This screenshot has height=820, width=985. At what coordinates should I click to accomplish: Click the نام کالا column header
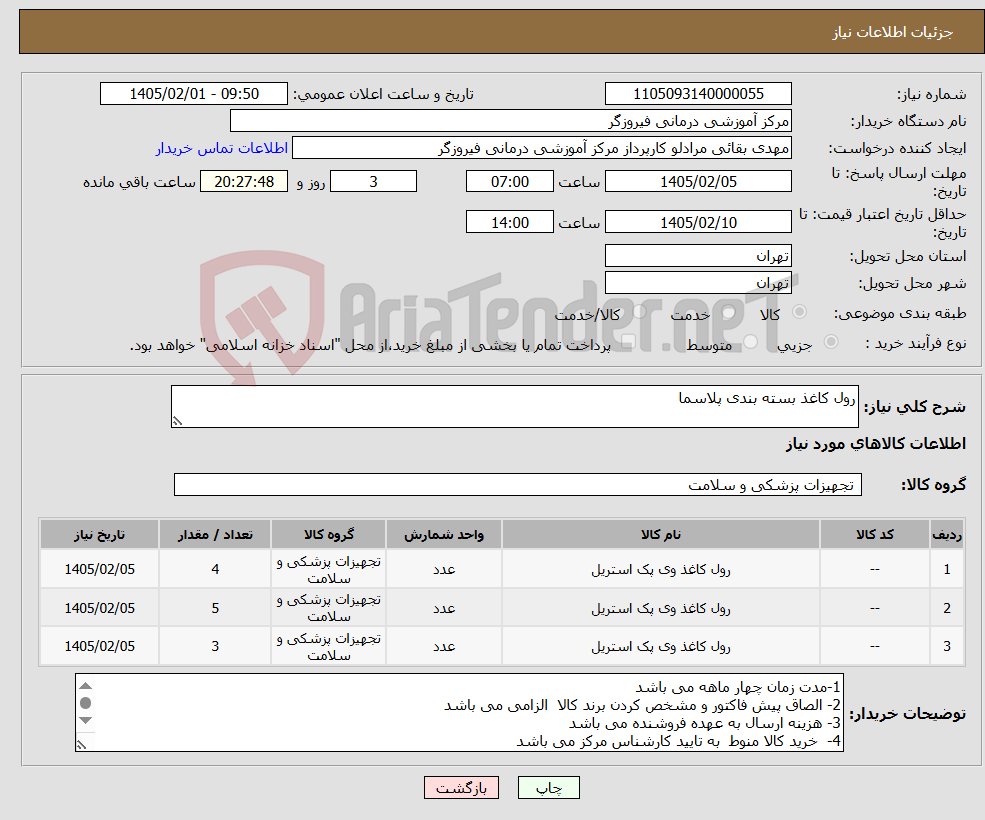point(660,534)
